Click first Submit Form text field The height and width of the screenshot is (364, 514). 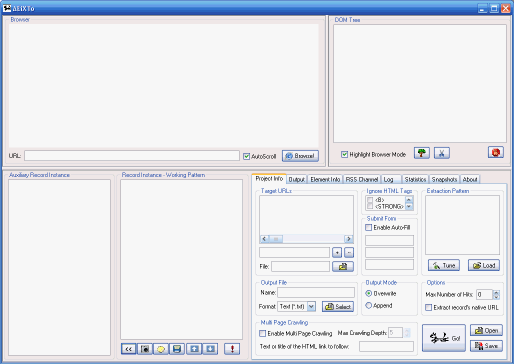389,240
